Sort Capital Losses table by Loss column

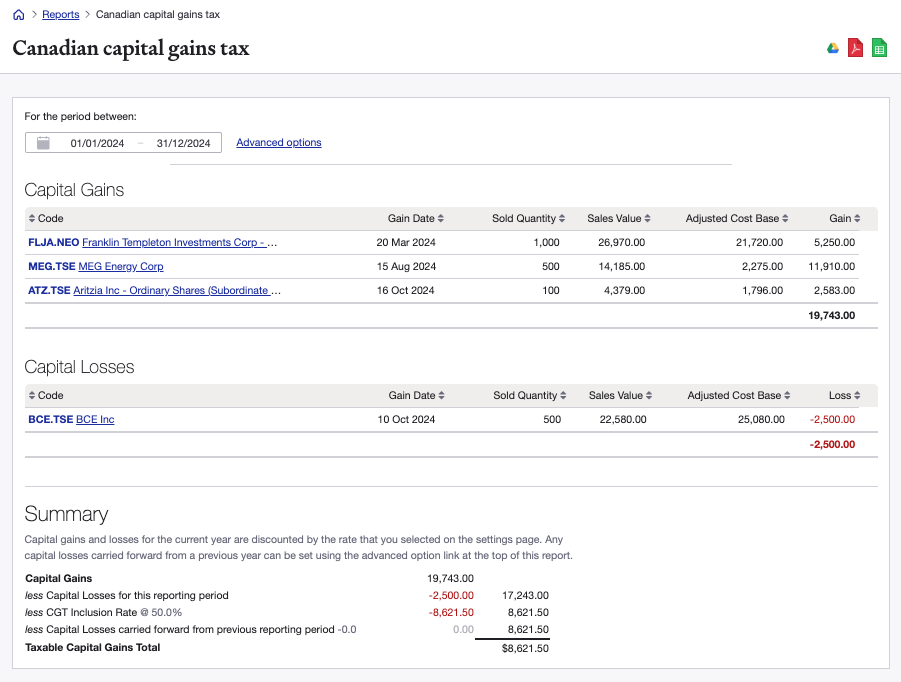[x=845, y=395]
